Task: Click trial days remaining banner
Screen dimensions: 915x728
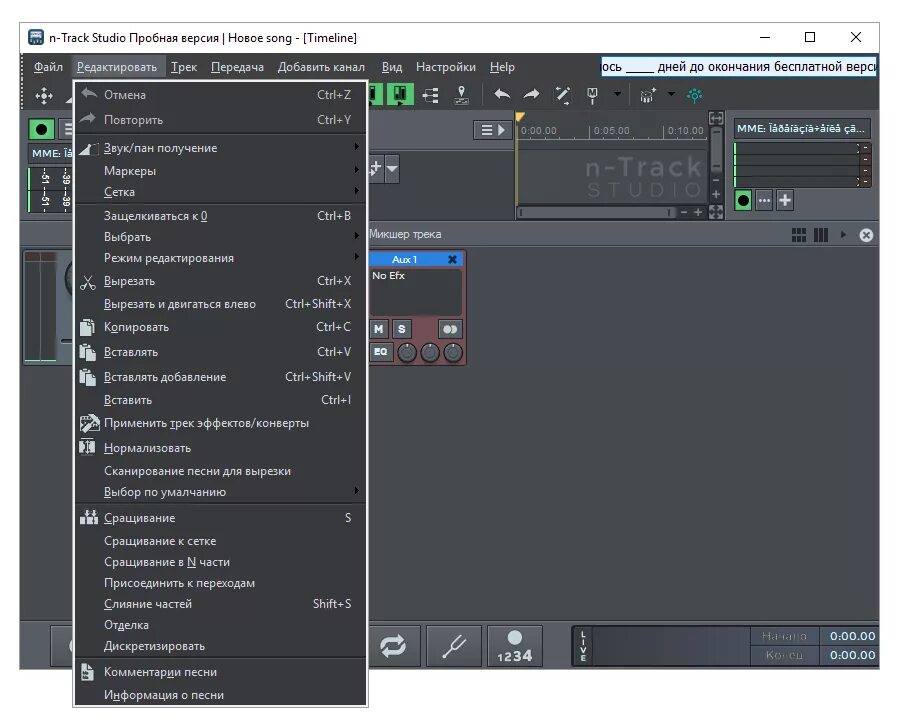Action: click(x=739, y=66)
